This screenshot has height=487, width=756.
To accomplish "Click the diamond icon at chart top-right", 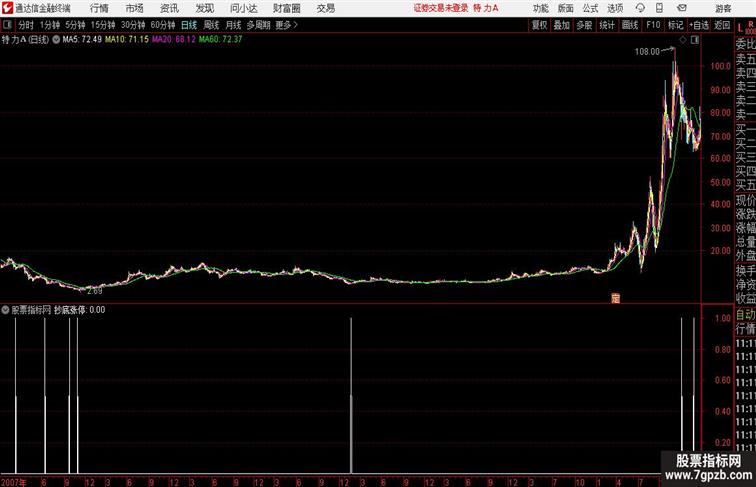I will point(683,41).
